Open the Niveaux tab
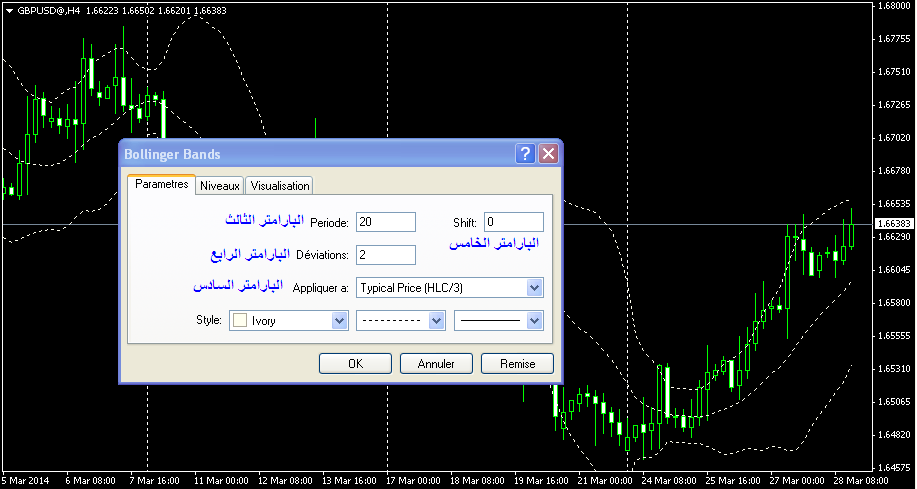The image size is (917, 489). 220,186
